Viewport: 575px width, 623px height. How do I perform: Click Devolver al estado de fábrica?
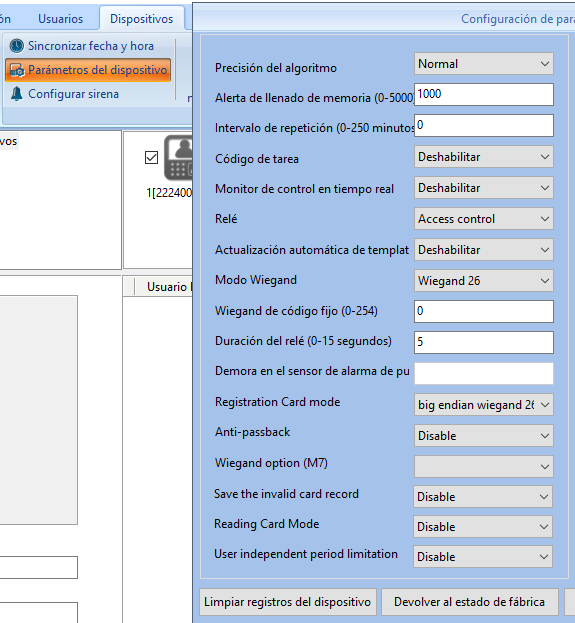point(469,602)
